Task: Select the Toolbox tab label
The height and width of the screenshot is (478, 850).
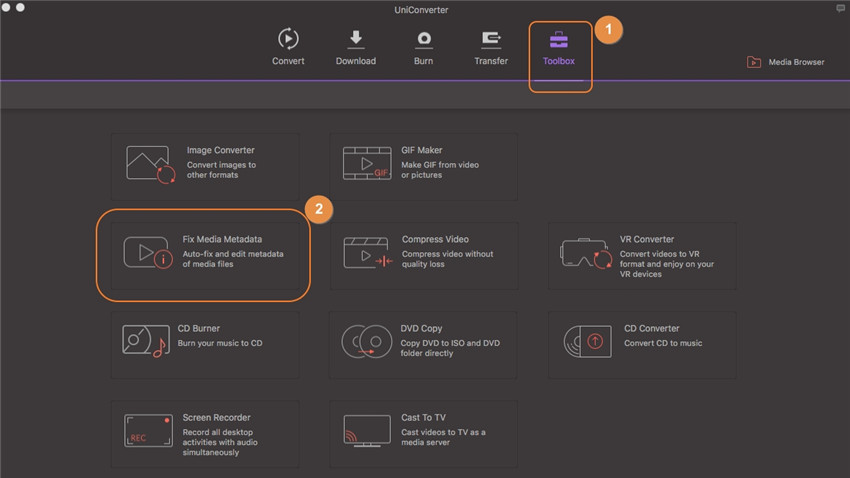Action: click(x=558, y=61)
